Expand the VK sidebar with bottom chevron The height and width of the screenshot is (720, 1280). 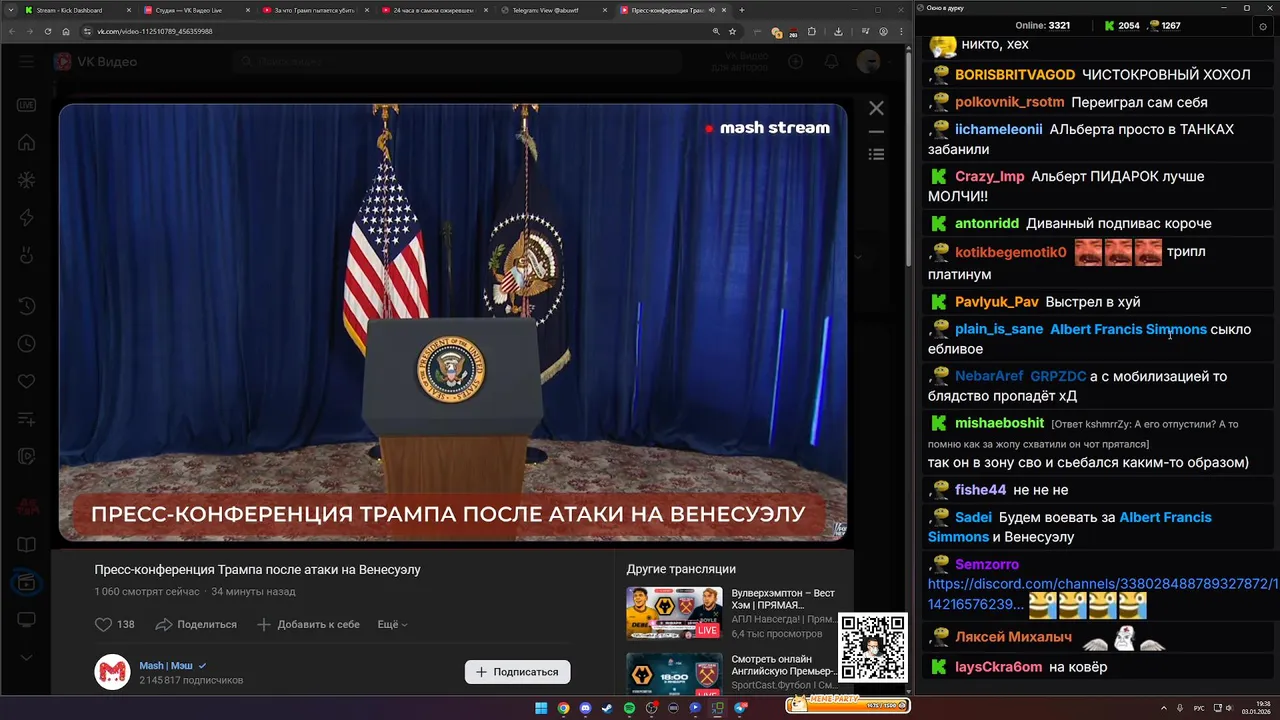click(26, 658)
